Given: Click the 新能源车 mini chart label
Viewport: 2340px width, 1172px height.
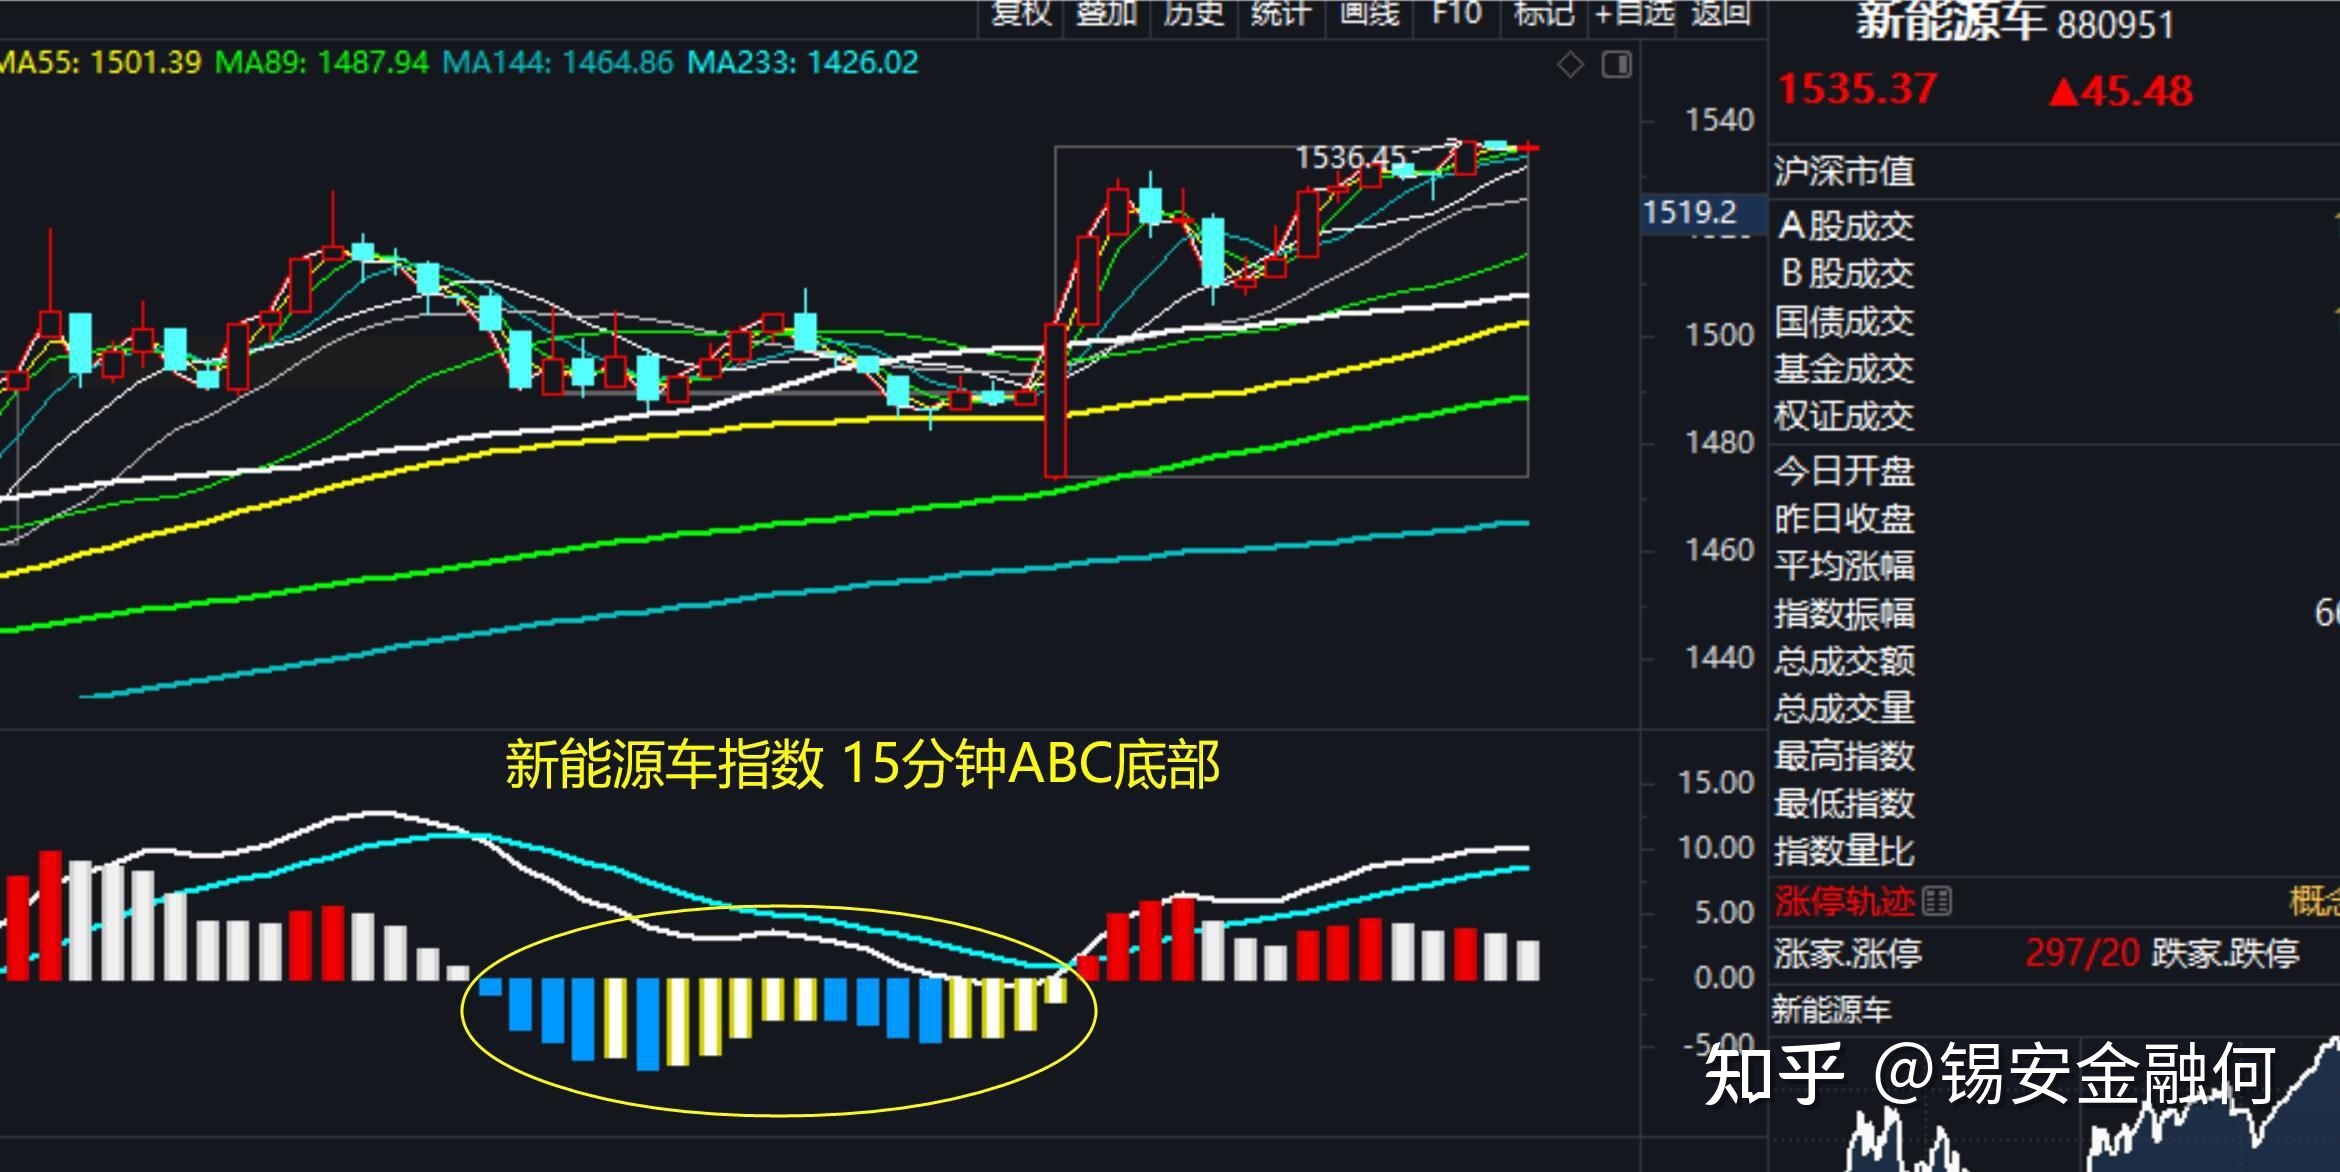Looking at the screenshot, I should pos(1832,1010).
